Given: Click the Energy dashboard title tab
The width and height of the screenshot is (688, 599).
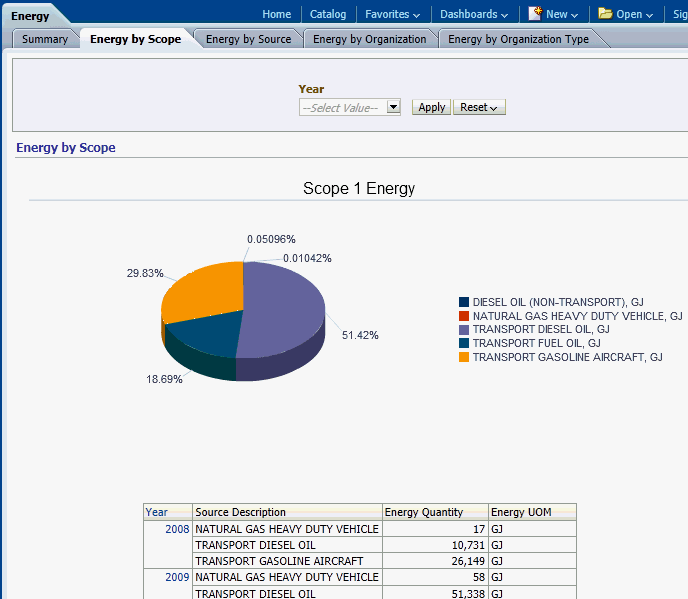Looking at the screenshot, I should [30, 16].
